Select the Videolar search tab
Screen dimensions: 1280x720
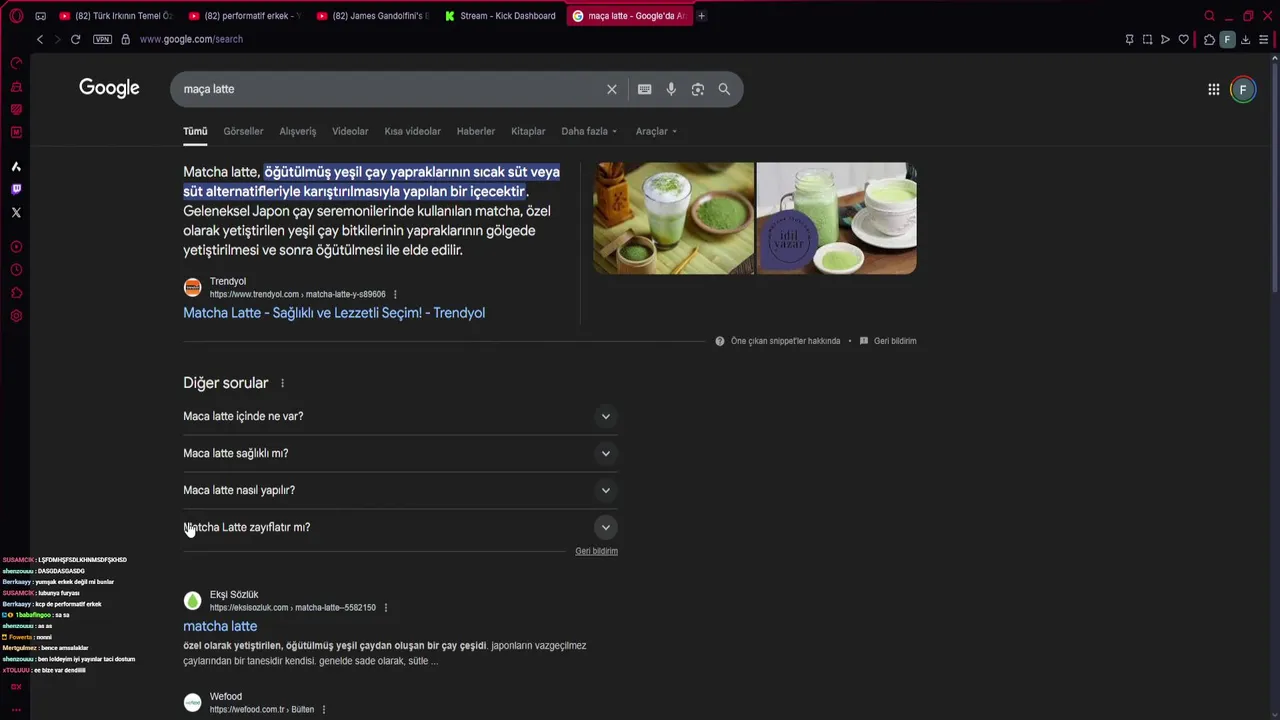click(x=350, y=131)
